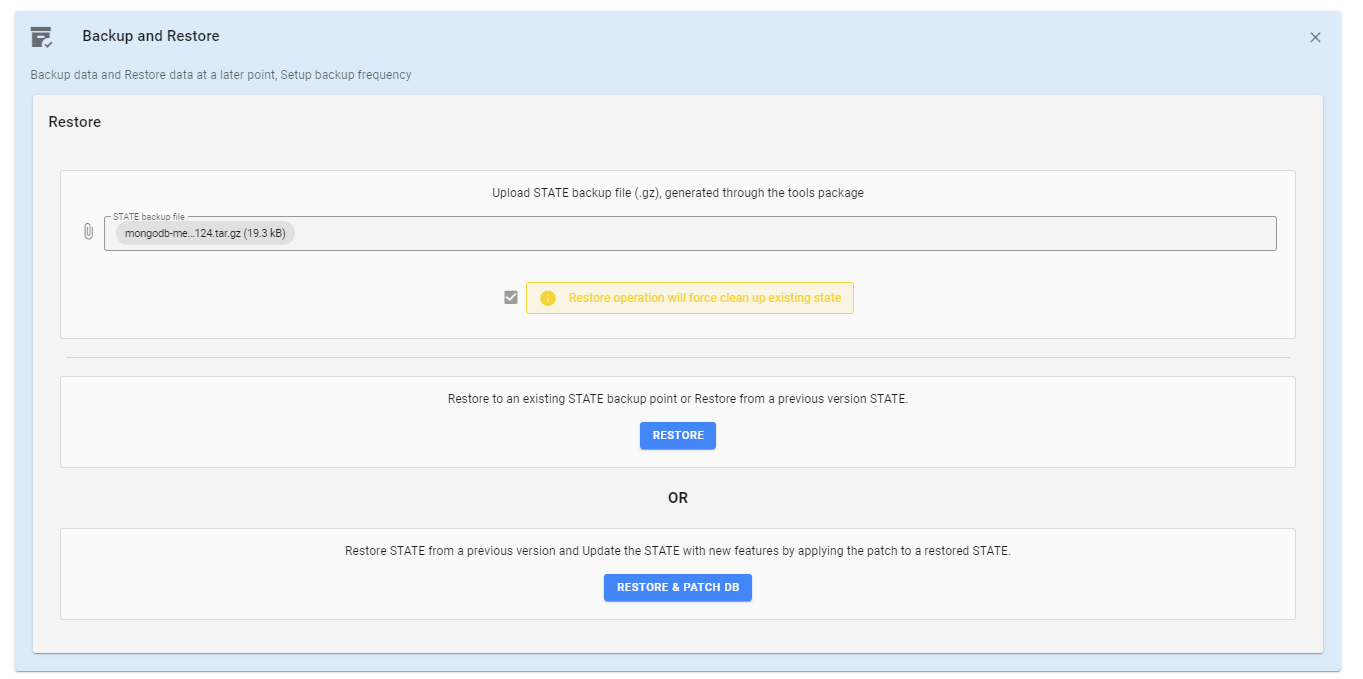Click the paperclip attach file icon
1363x679 pixels.
tap(88, 232)
